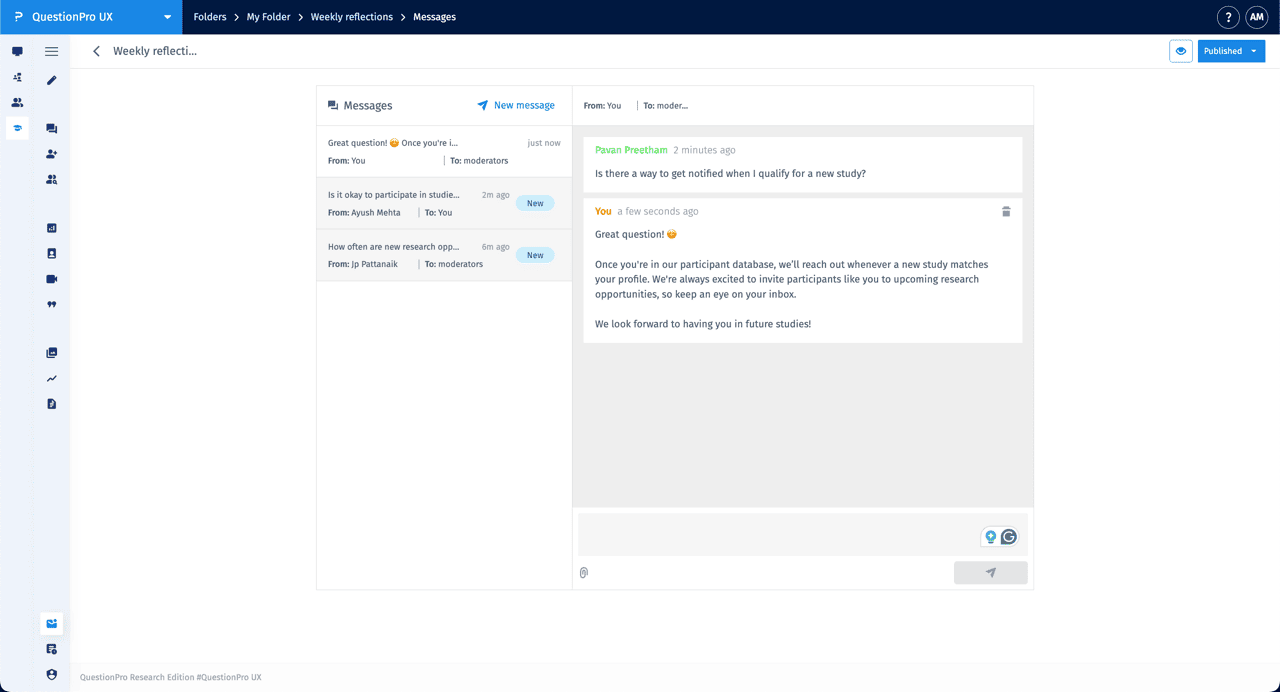Open the document info icon near the sidebar bottom
This screenshot has height=692, width=1280.
(52, 649)
